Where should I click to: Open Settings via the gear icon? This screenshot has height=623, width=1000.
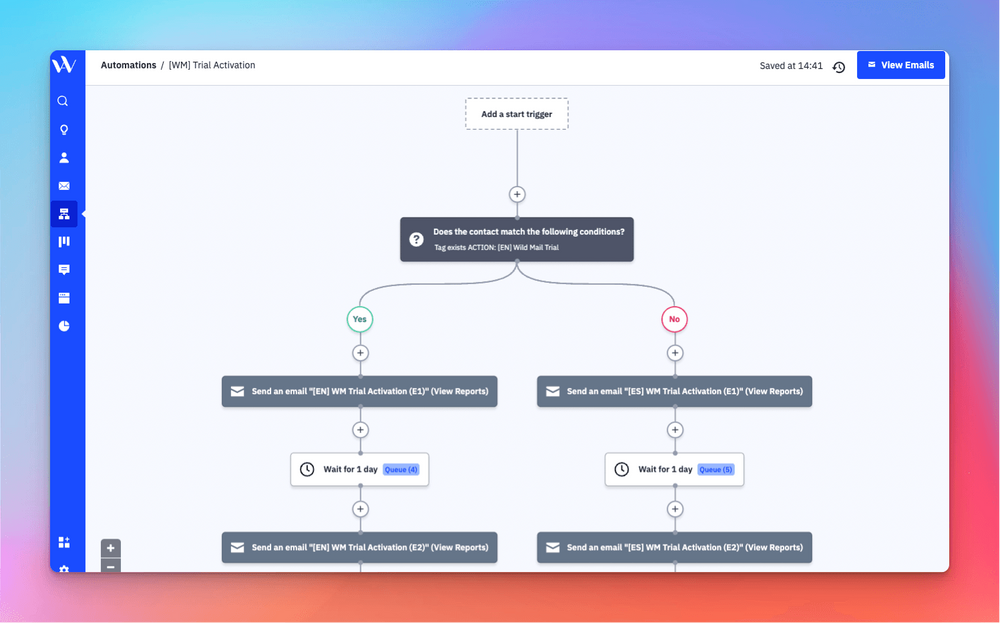(x=63, y=570)
